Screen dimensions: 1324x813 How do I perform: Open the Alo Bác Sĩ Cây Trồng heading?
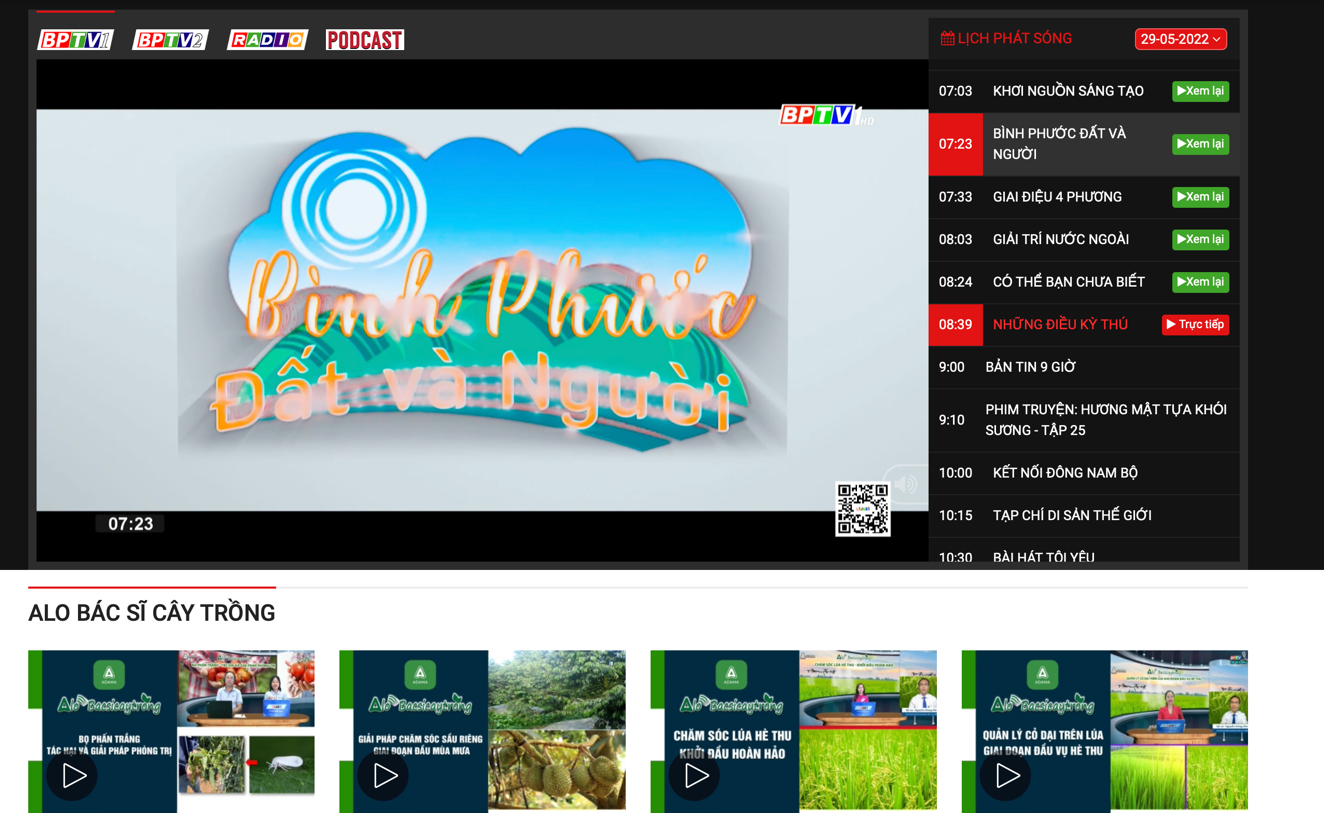pyautogui.click(x=152, y=613)
